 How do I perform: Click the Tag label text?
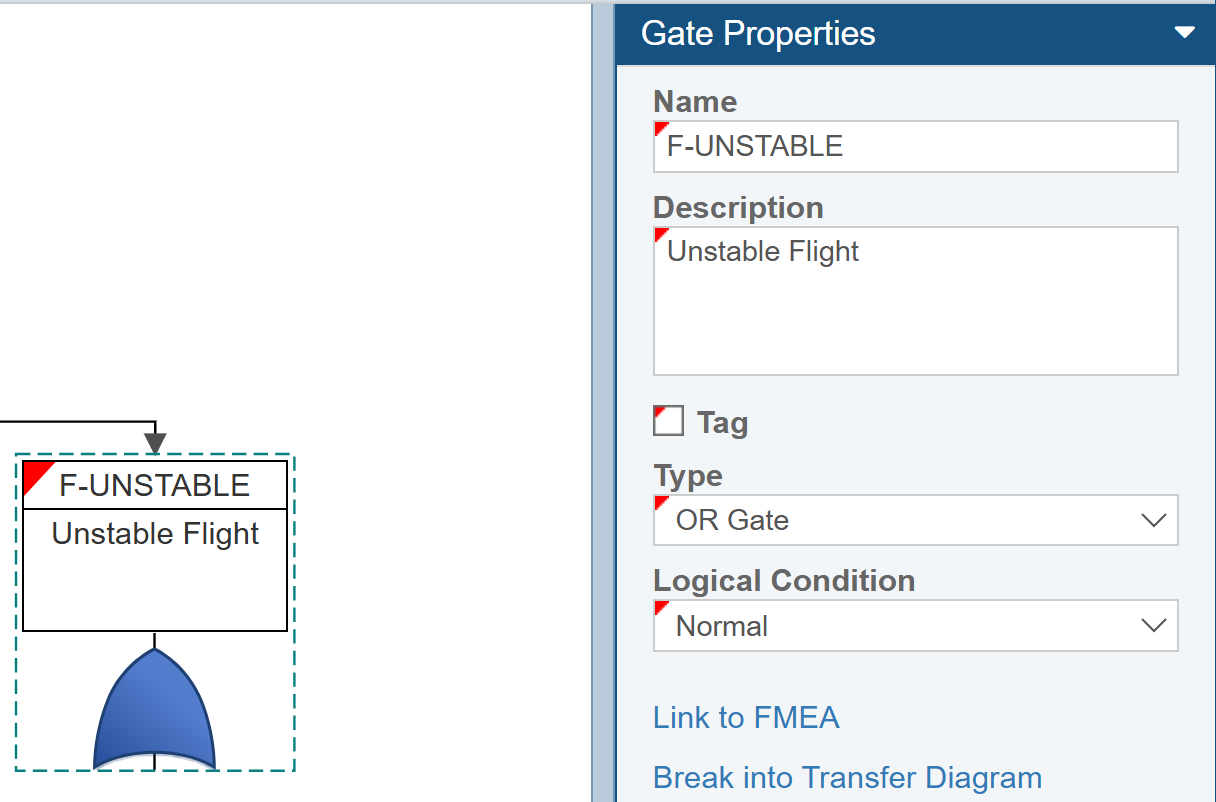[x=722, y=423]
